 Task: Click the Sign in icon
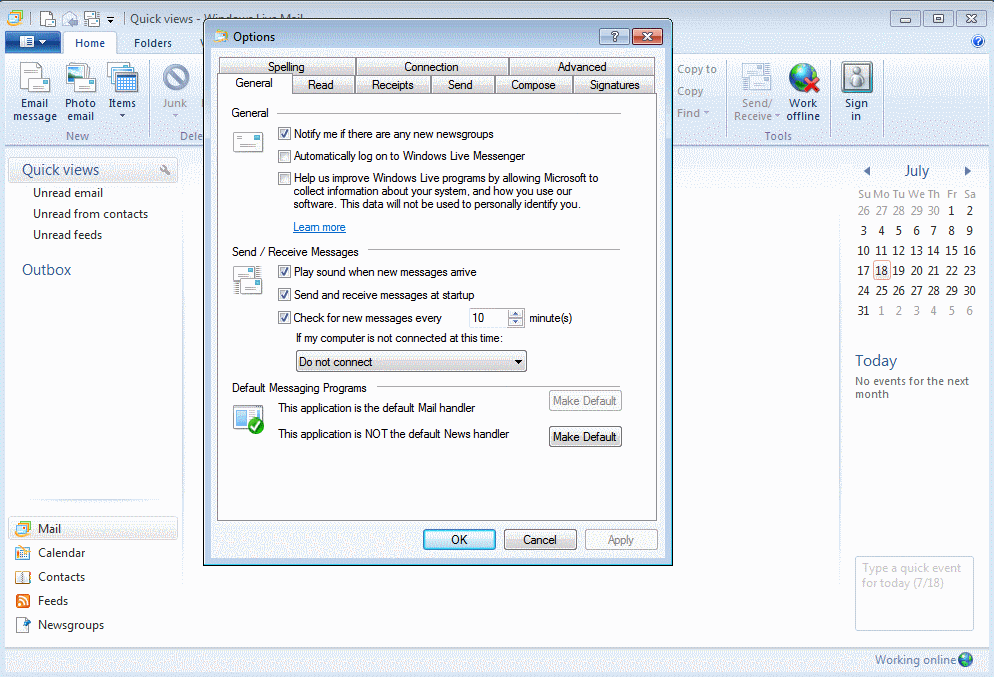click(x=856, y=77)
